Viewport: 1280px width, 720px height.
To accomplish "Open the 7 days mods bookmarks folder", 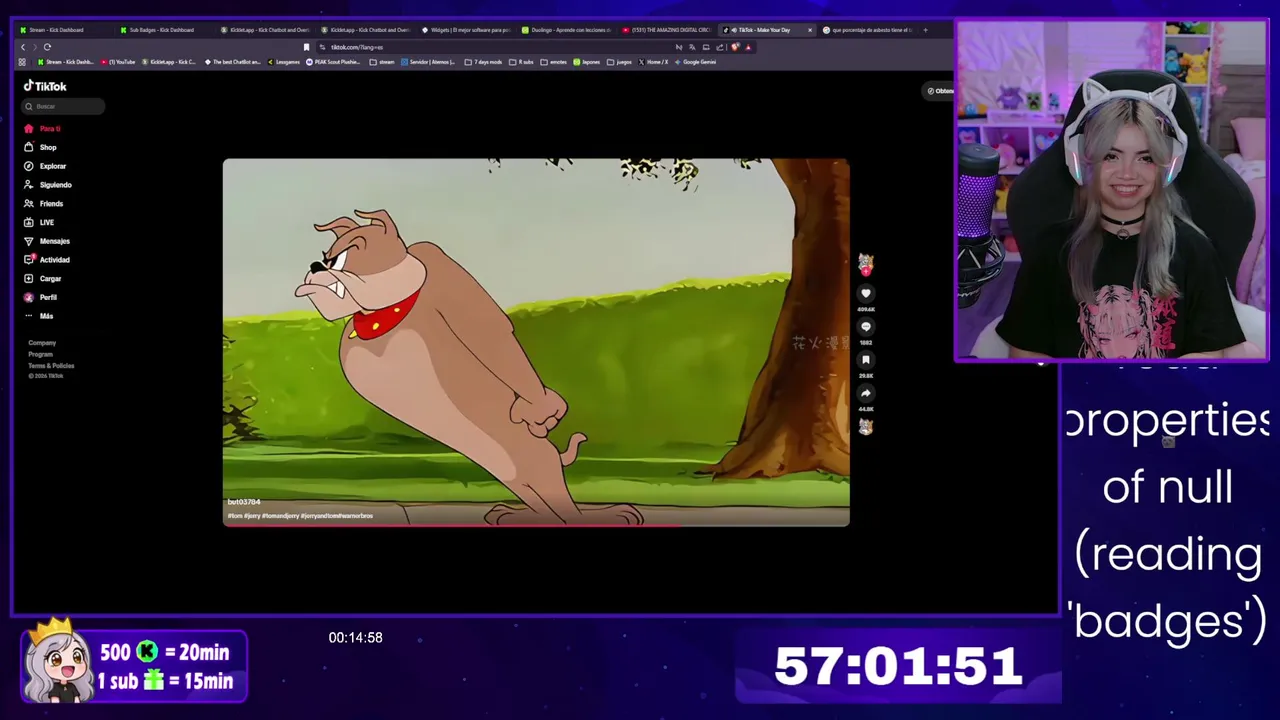I will (484, 62).
